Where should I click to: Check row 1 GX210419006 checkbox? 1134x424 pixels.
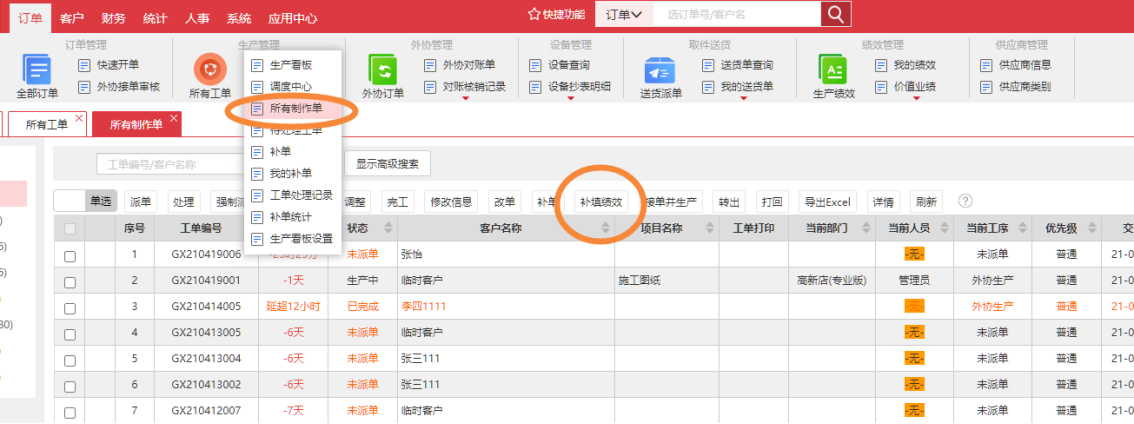click(x=69, y=255)
